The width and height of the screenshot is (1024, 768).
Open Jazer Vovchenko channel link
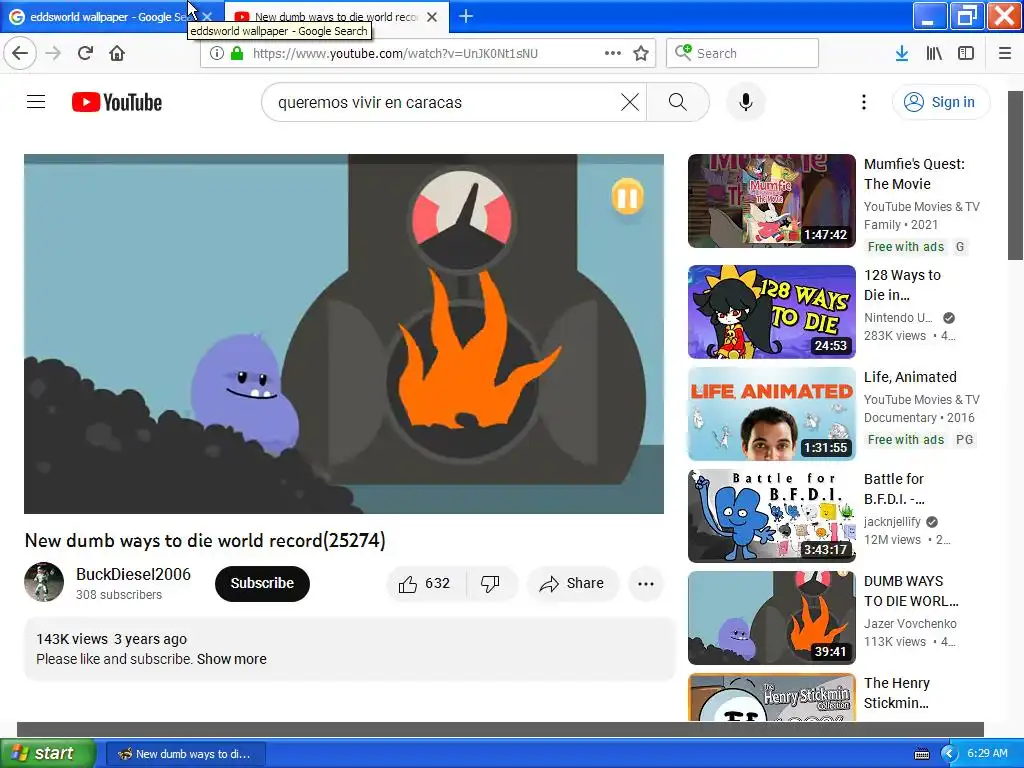tap(910, 623)
